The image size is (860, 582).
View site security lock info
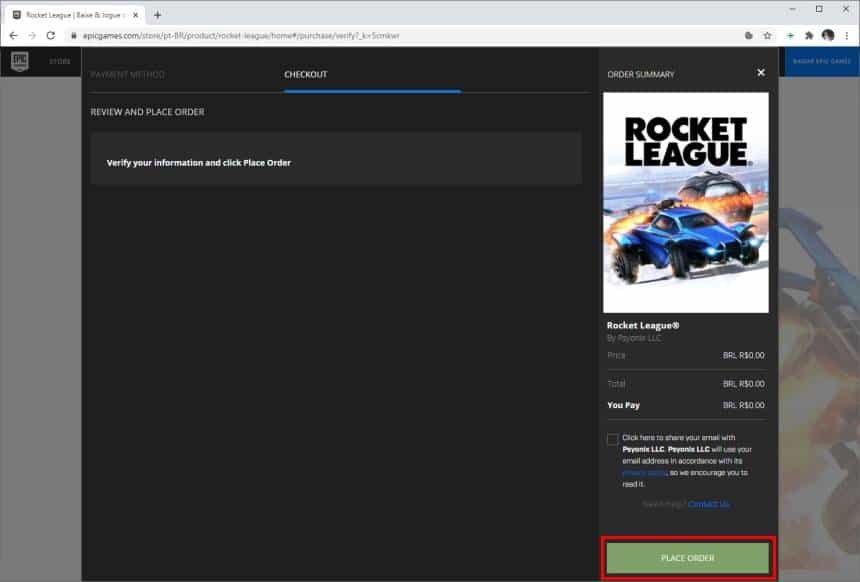73,36
